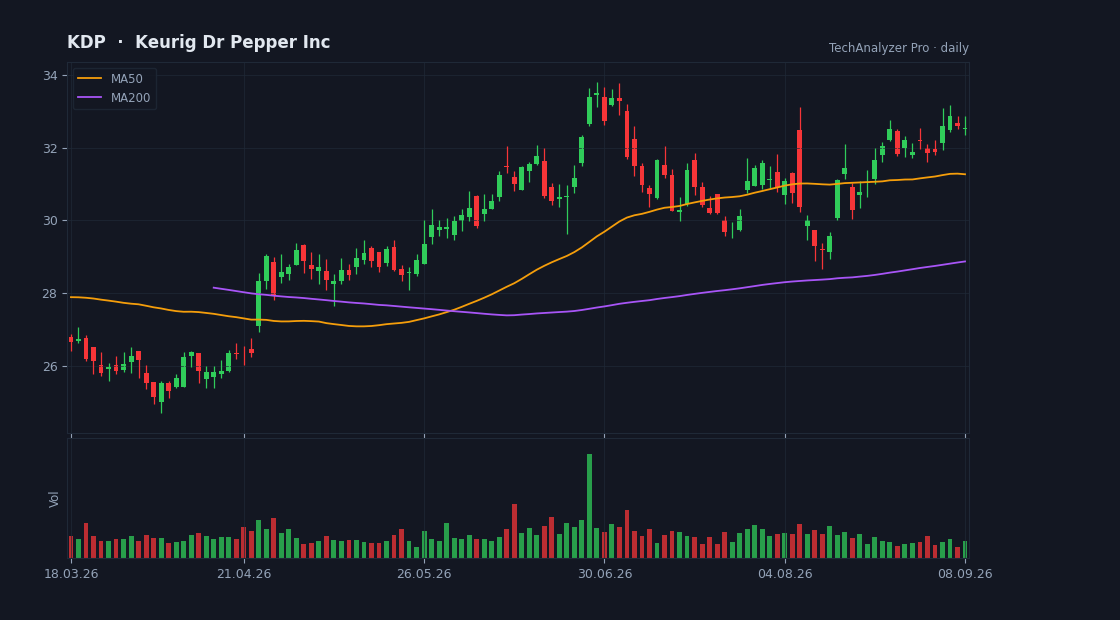Click the KDP Keurig Dr Pepper Inc title
Viewport: 1120px width, 620px height.
[199, 42]
